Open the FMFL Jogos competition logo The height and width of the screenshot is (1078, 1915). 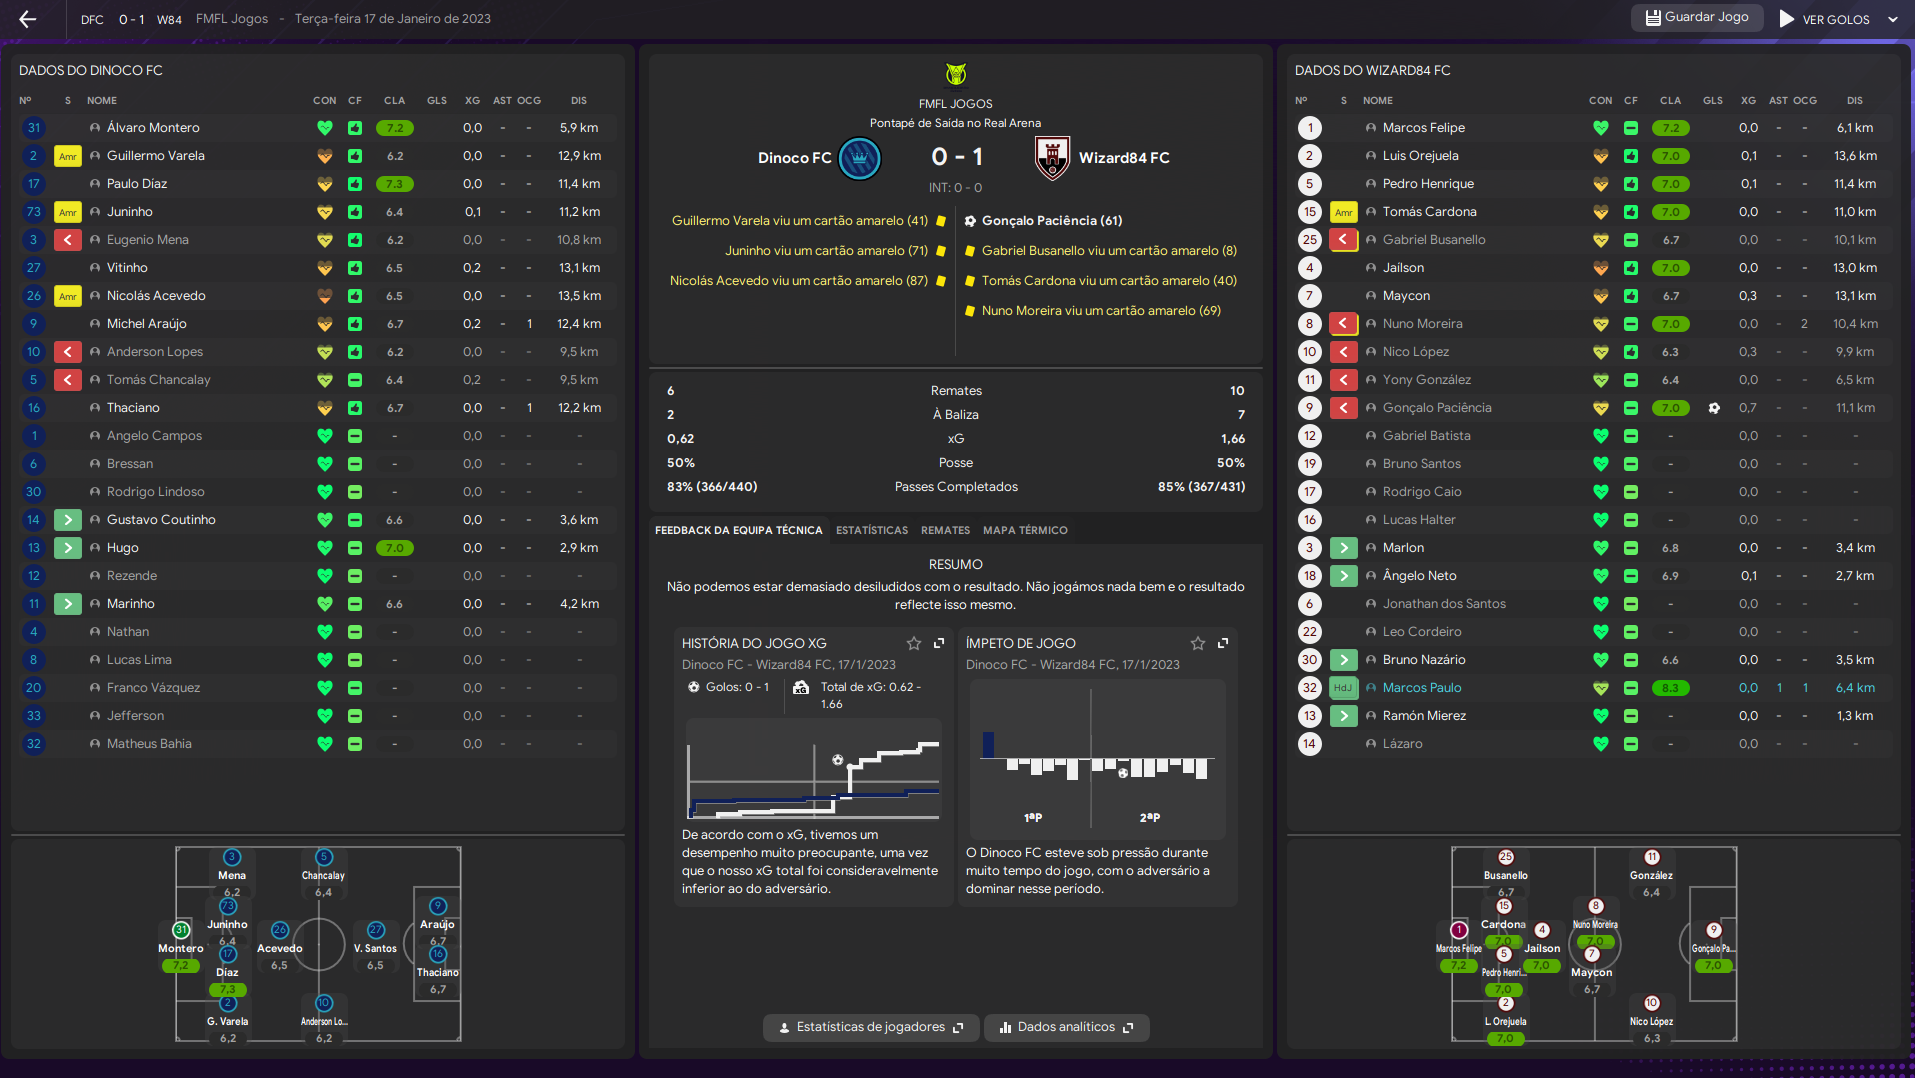click(x=955, y=75)
